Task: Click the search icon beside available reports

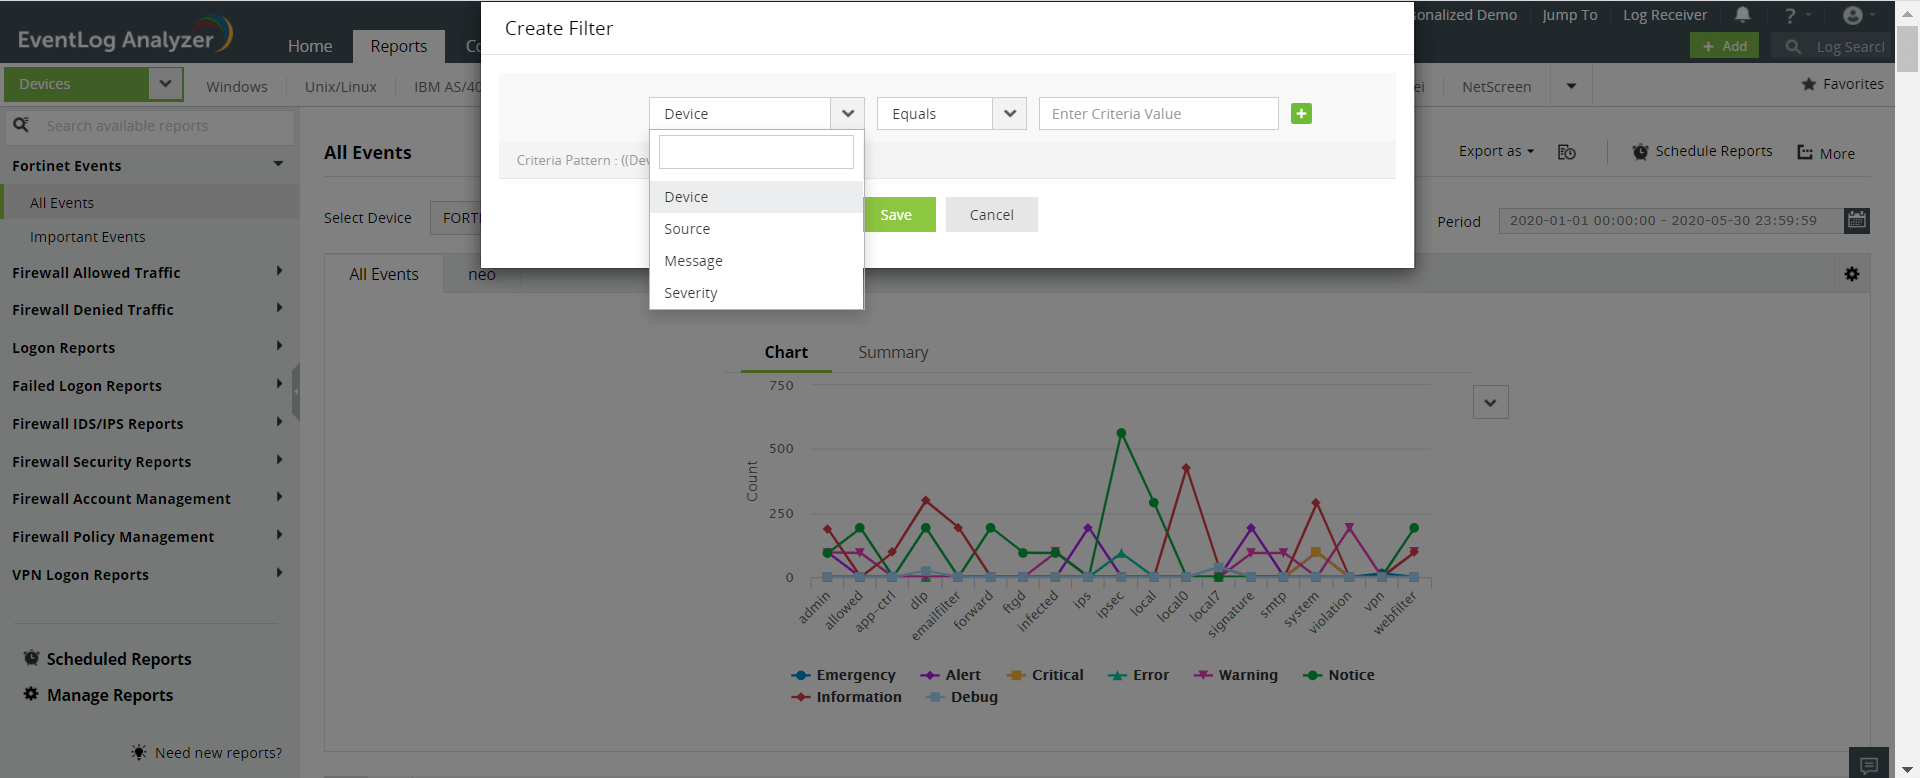Action: click(21, 125)
